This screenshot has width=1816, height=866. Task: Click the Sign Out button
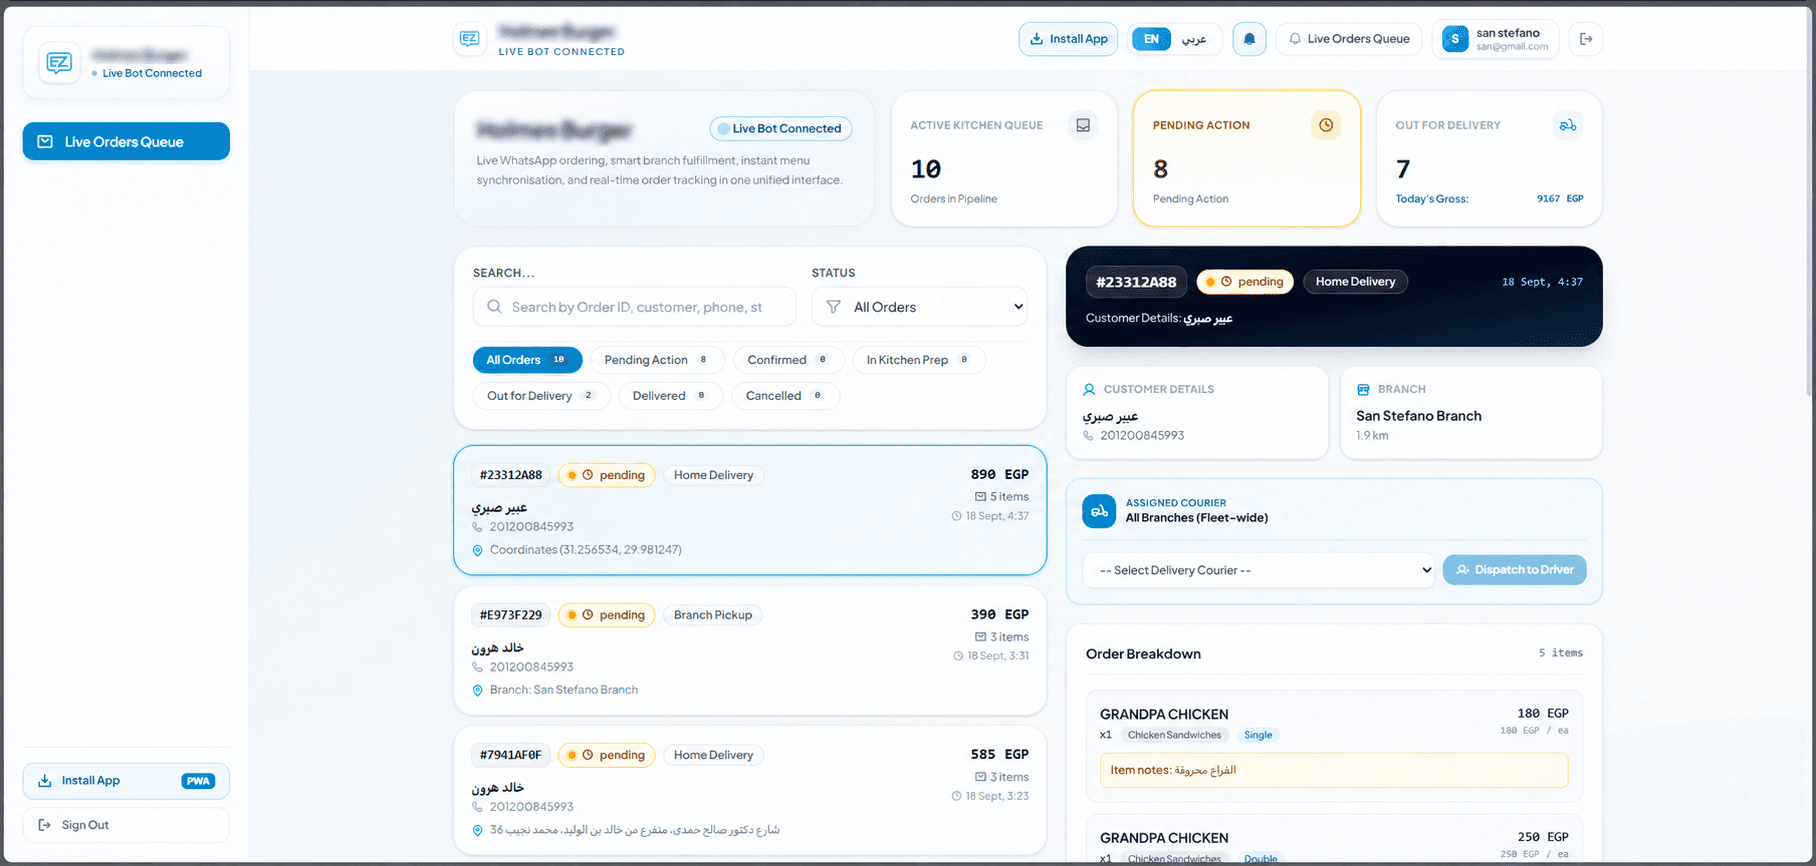pos(126,825)
